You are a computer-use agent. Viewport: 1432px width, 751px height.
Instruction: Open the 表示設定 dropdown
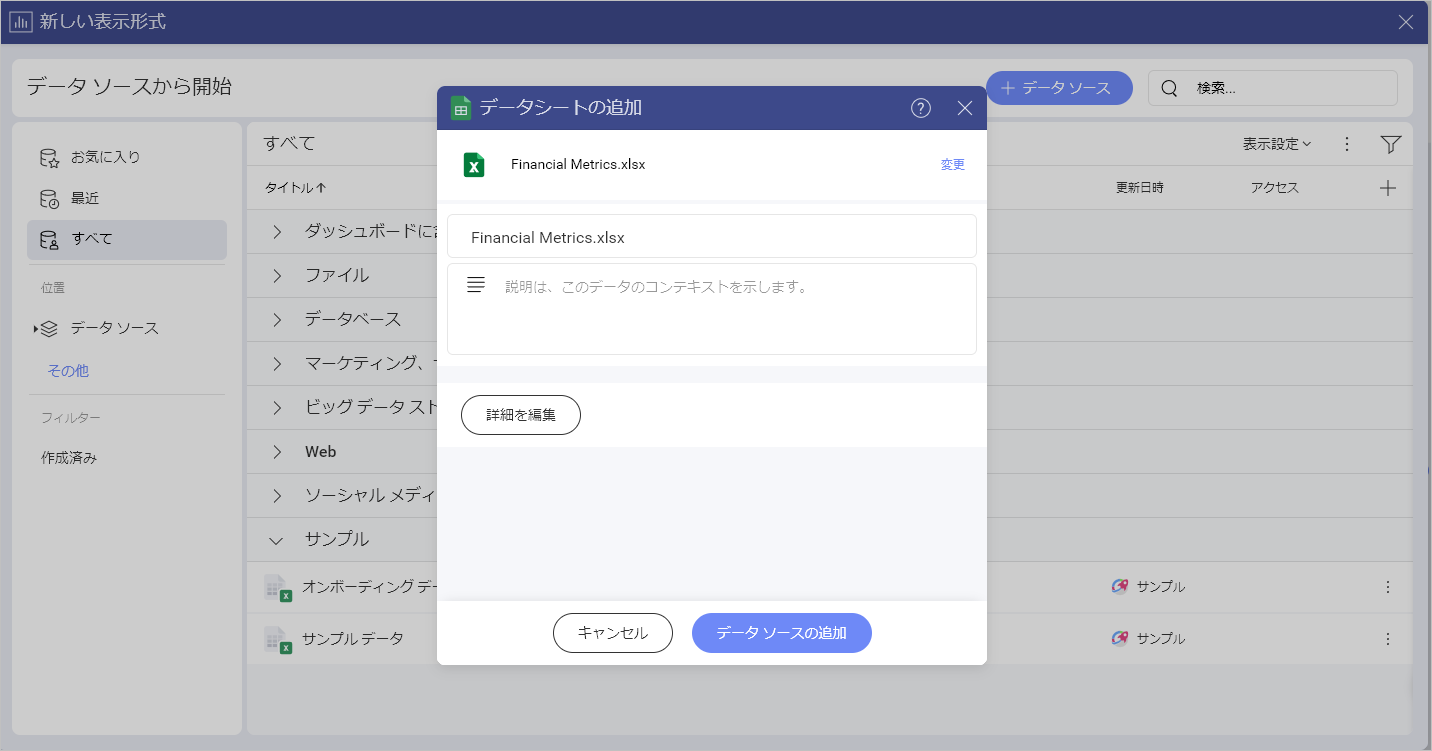coord(1277,145)
